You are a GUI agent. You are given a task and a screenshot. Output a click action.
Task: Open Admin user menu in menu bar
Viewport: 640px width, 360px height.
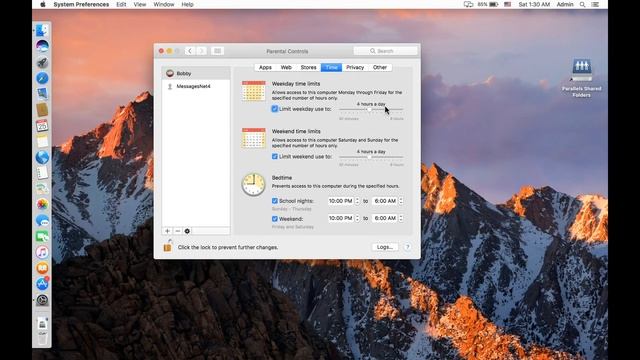(565, 4)
